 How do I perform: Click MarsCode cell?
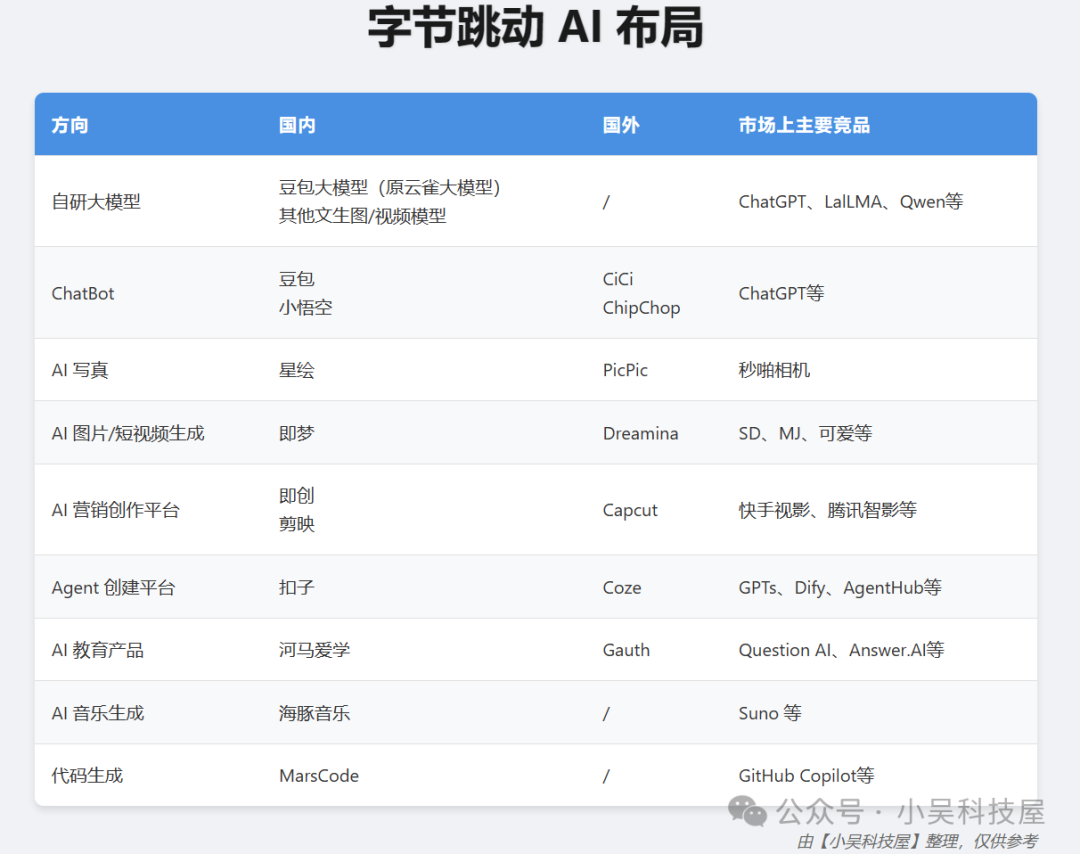pyautogui.click(x=319, y=776)
